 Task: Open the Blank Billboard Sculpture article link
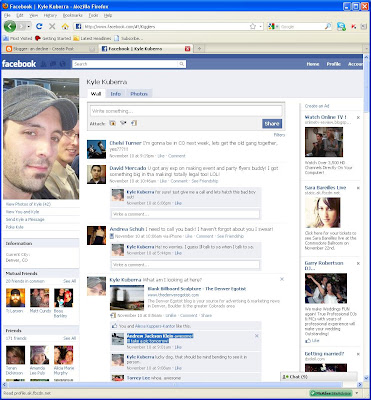pyautogui.click(x=197, y=289)
